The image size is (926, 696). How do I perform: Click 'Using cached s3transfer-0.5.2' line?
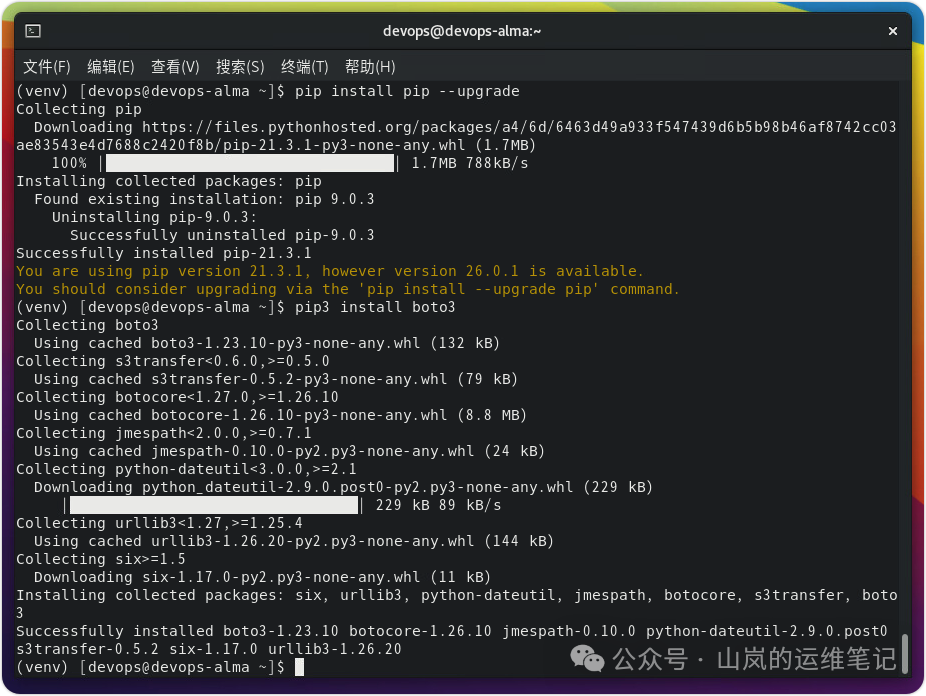click(276, 379)
